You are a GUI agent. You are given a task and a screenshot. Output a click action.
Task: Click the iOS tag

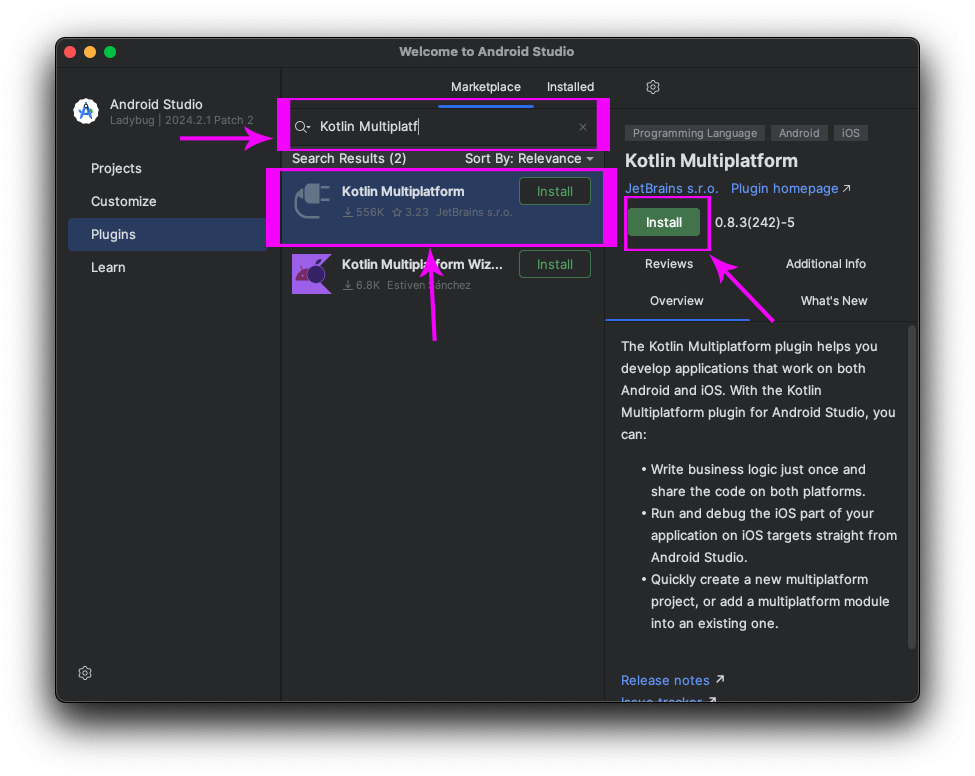(x=851, y=133)
